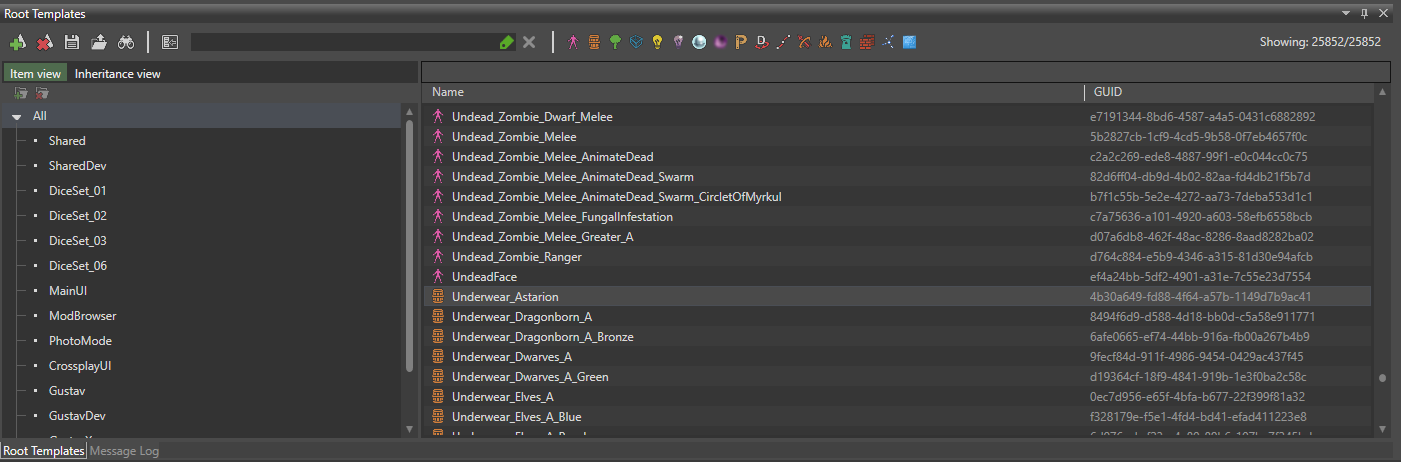Toggle the yellow light bulb filter icon
Screen dimensions: 1401x462
(658, 42)
